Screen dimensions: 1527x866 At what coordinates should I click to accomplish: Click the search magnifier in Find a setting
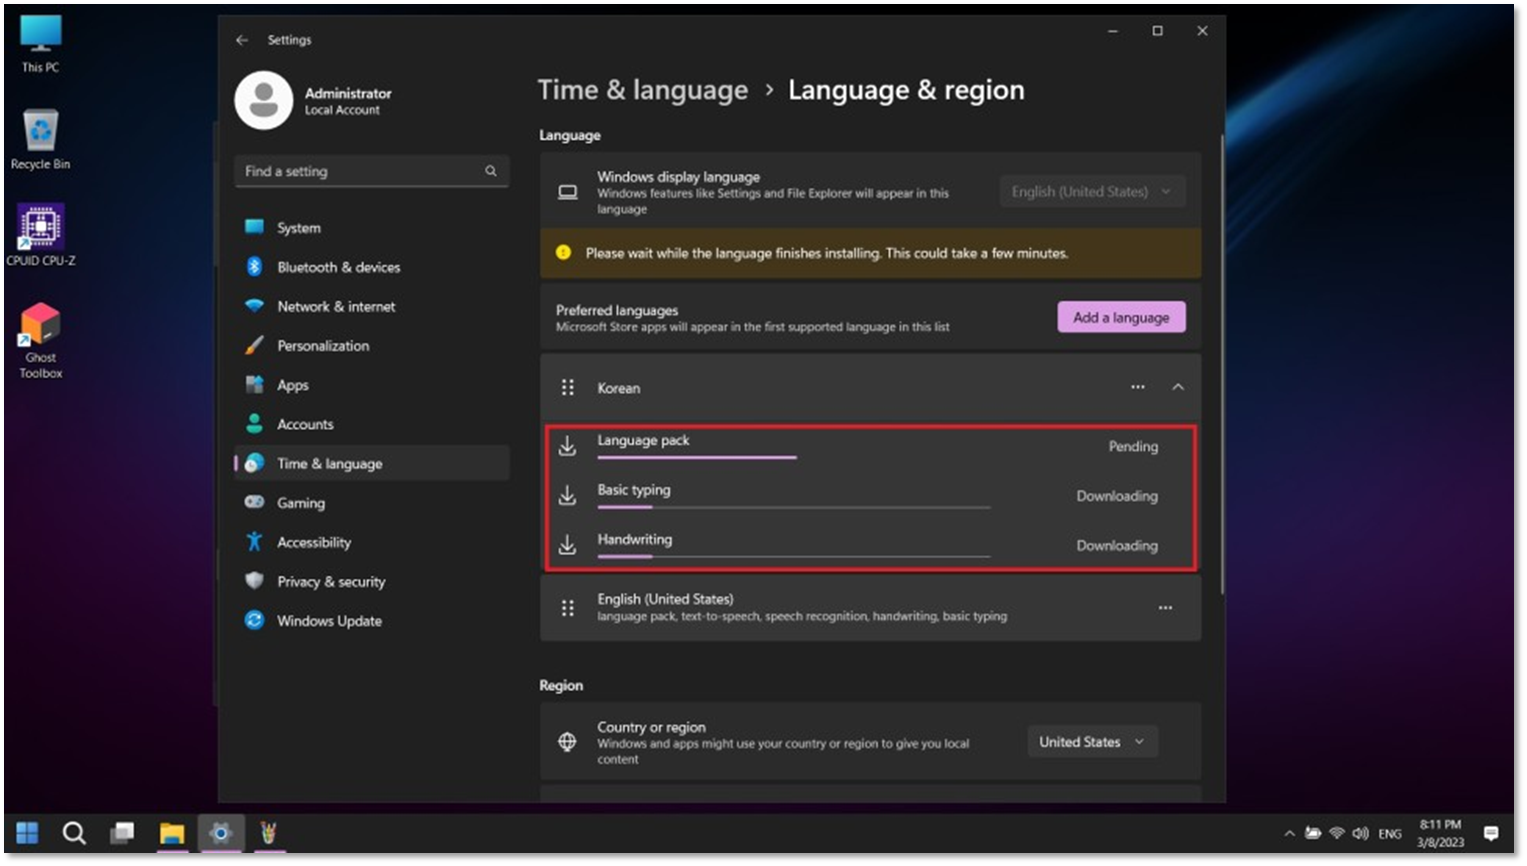coord(491,171)
